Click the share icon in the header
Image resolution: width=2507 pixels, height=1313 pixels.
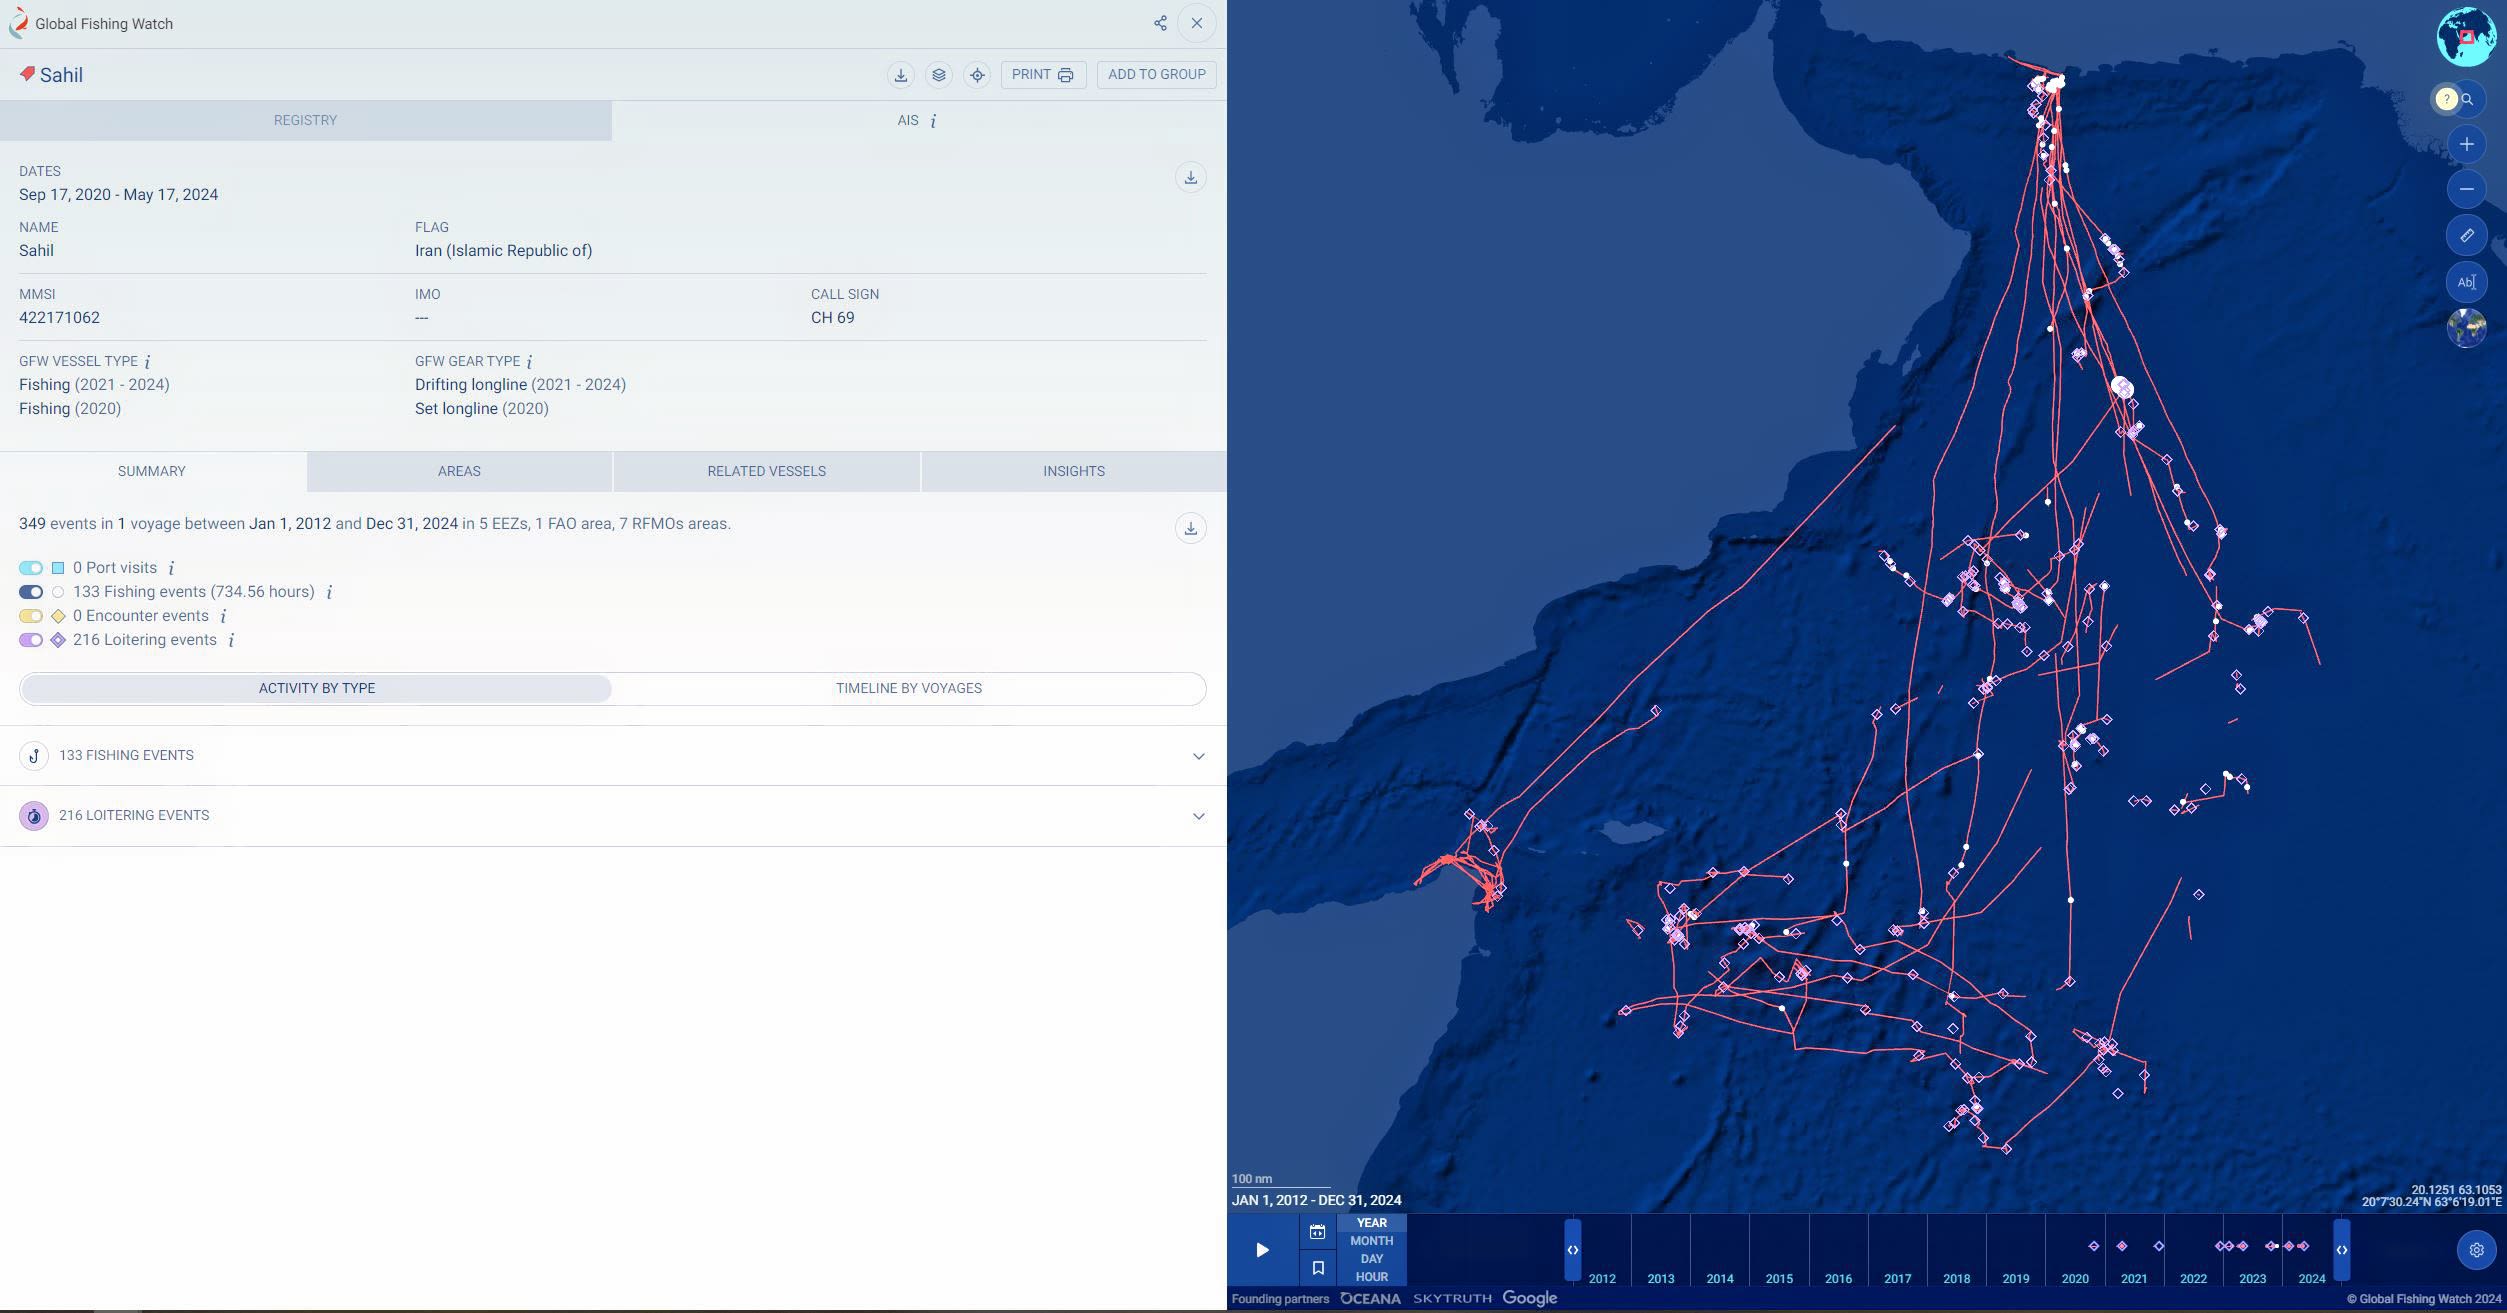pos(1160,23)
